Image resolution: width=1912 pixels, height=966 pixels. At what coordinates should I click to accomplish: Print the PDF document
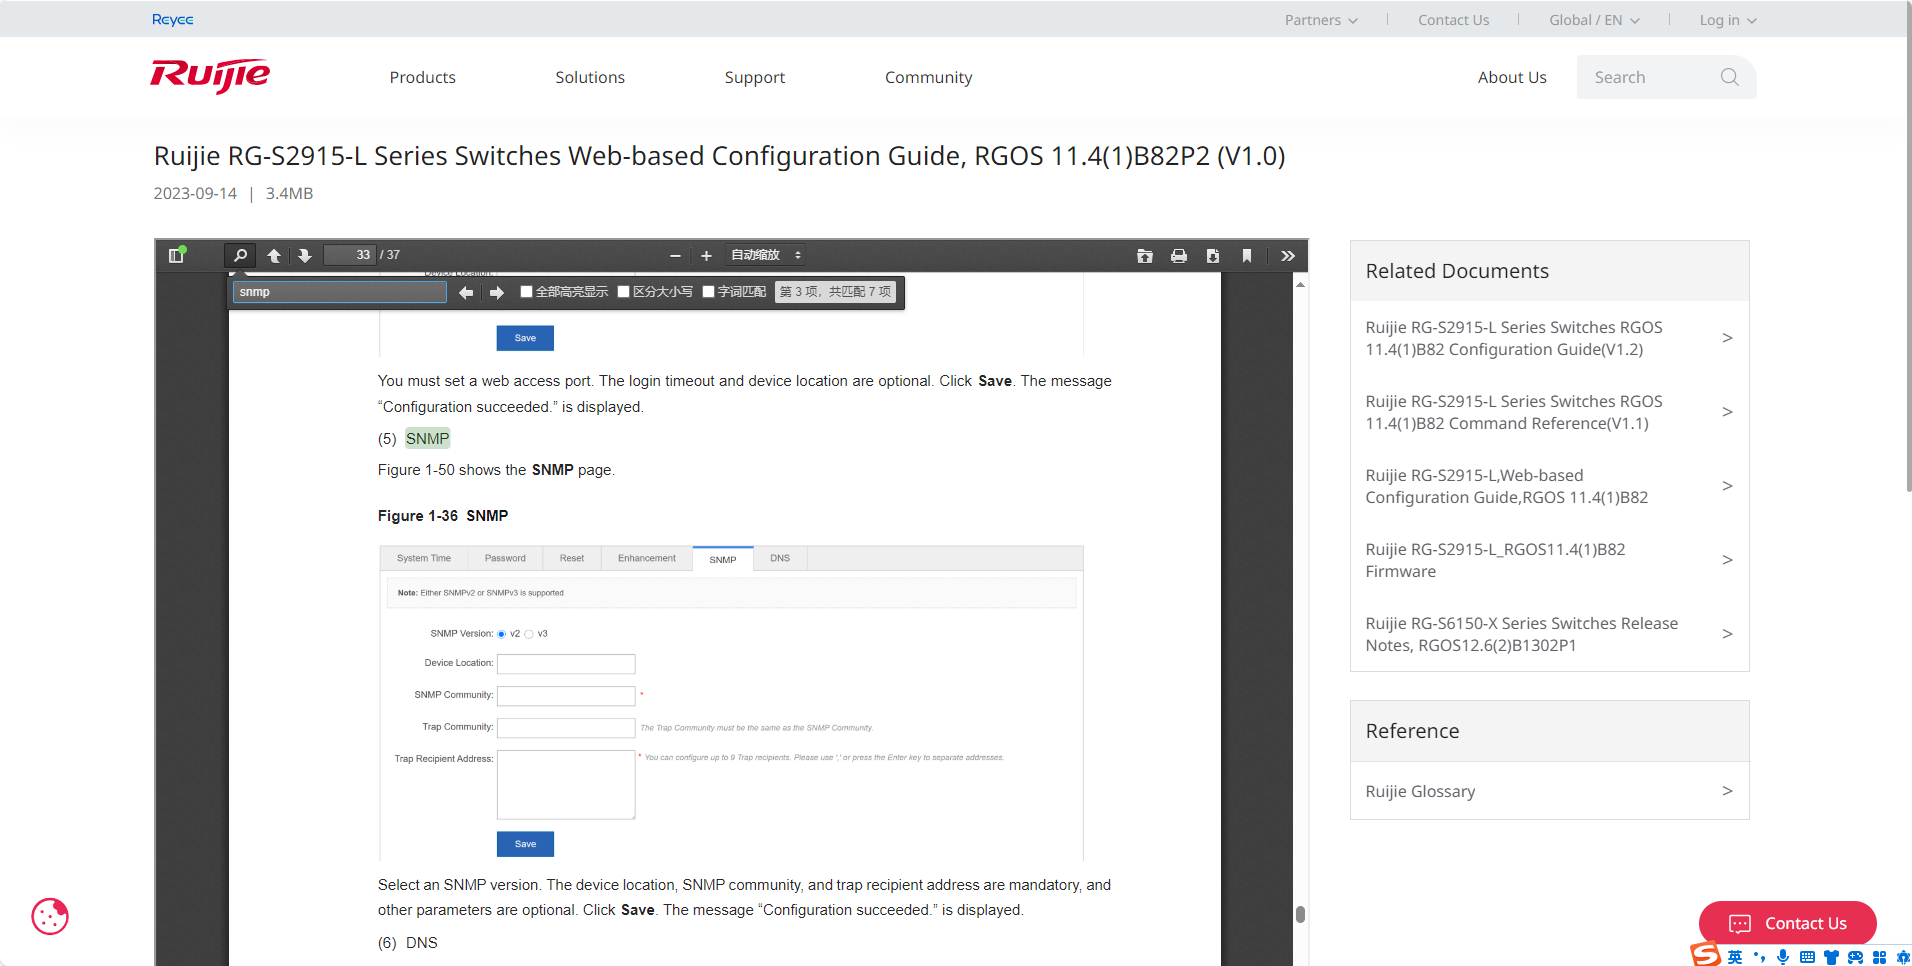pyautogui.click(x=1179, y=256)
